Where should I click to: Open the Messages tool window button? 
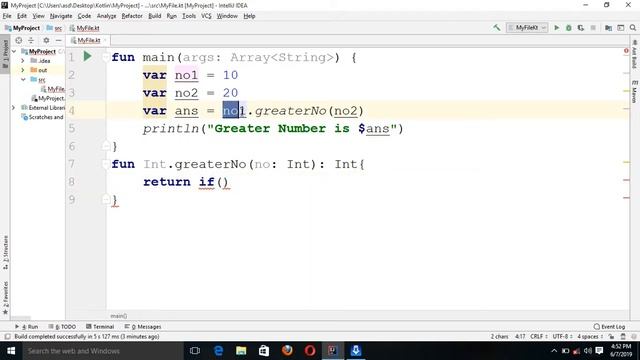(143, 327)
